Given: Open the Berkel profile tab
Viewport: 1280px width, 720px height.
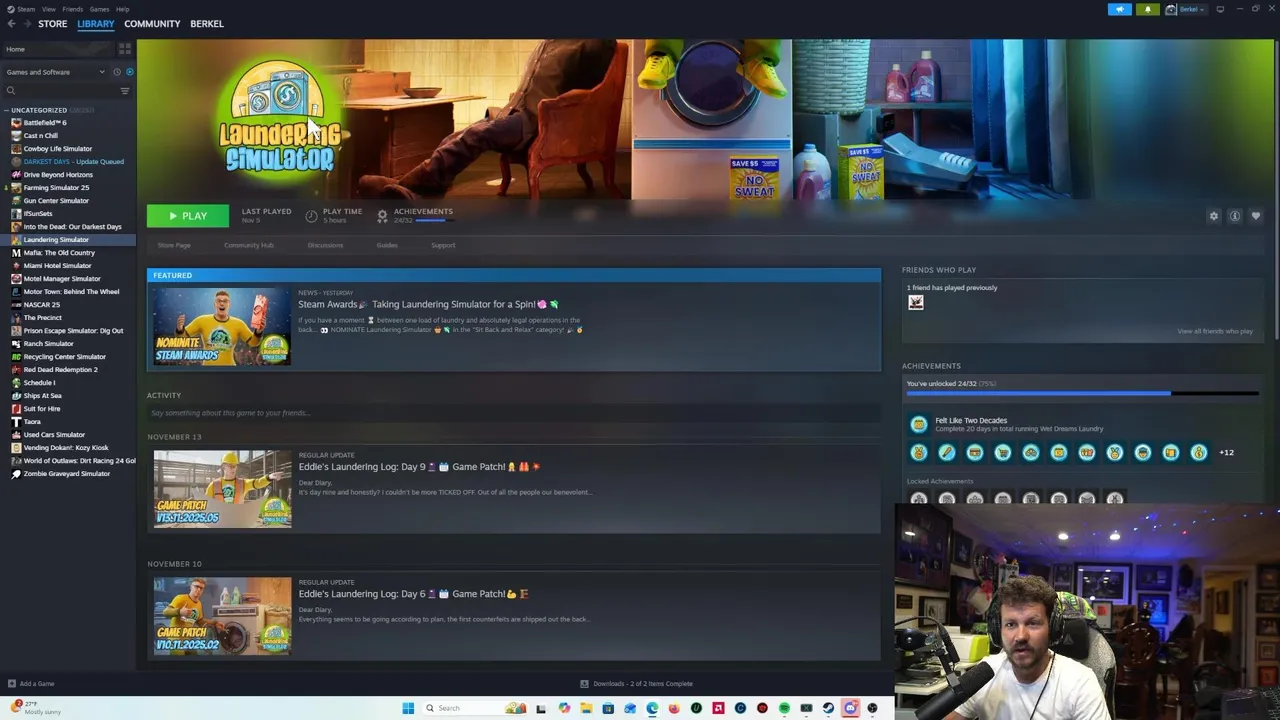Looking at the screenshot, I should 207,24.
